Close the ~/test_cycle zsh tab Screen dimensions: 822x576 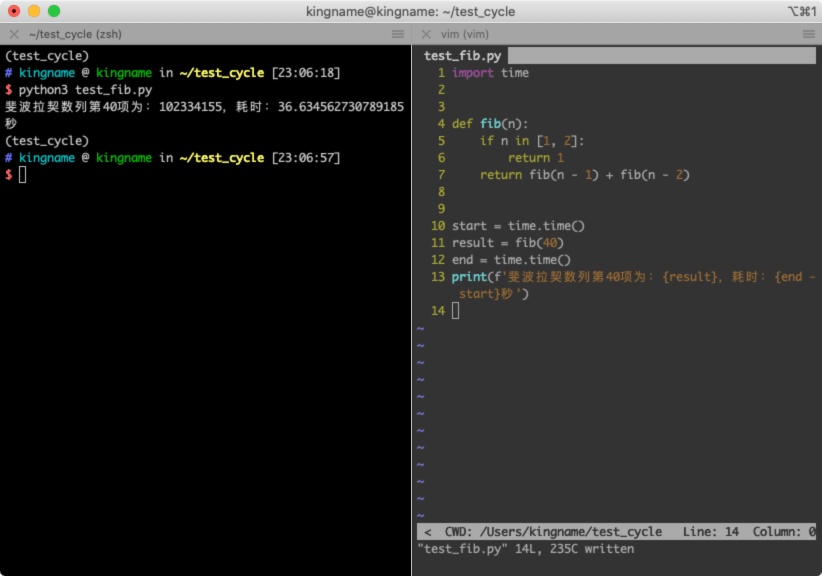[x=14, y=35]
